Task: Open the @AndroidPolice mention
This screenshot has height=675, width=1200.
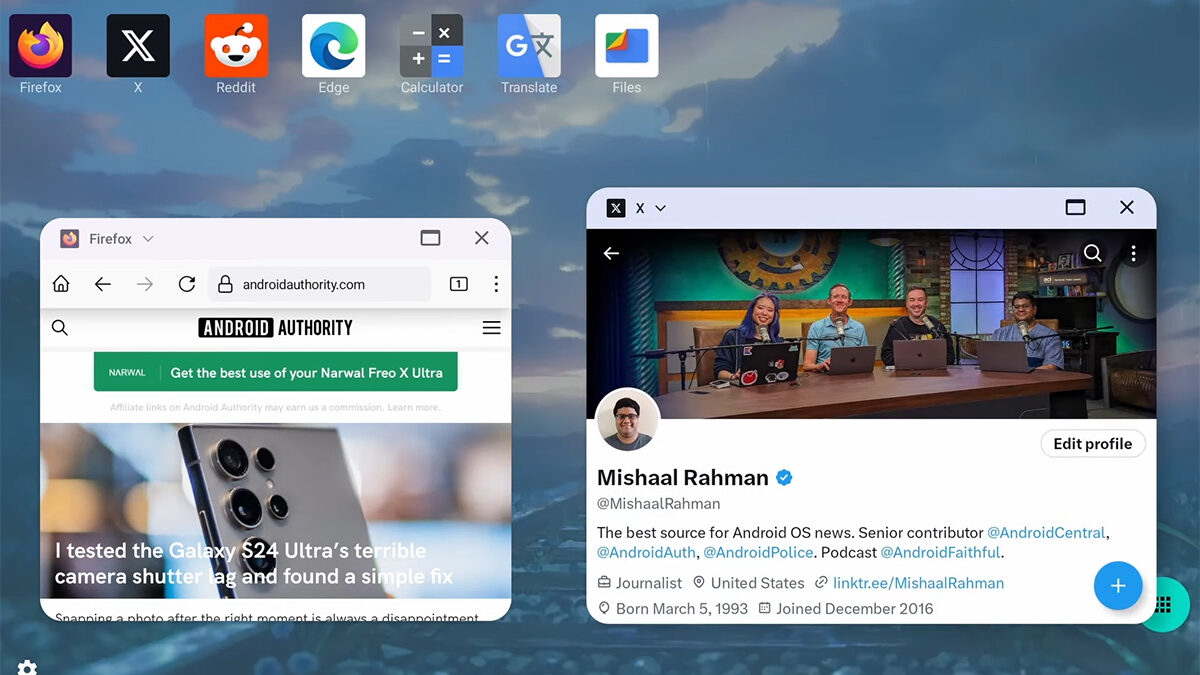Action: 759,552
